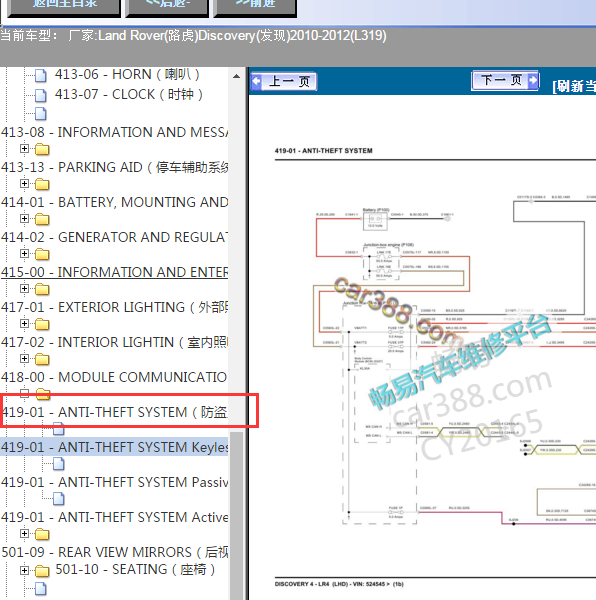
Task: Click the 当前车型 Land Rover Discovery label
Action: 193,36
